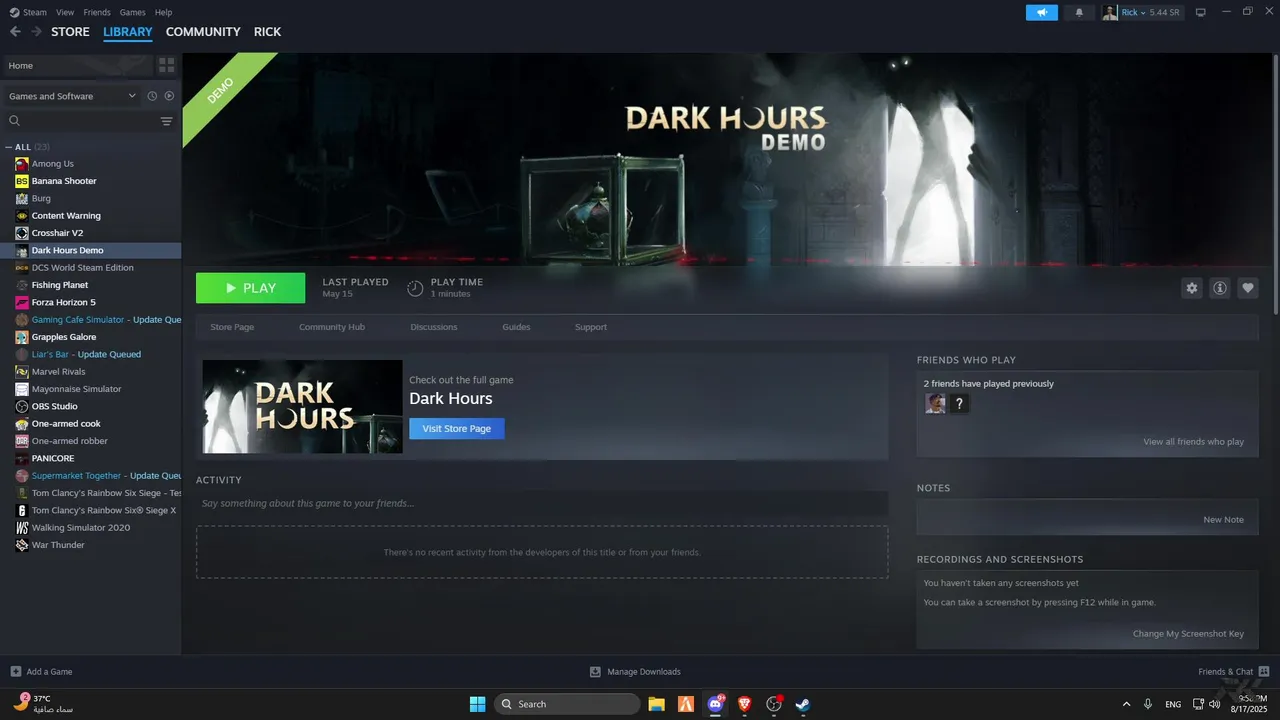Click the OBS Studio icon in library
This screenshot has width=1280, height=720.
[x=22, y=407]
